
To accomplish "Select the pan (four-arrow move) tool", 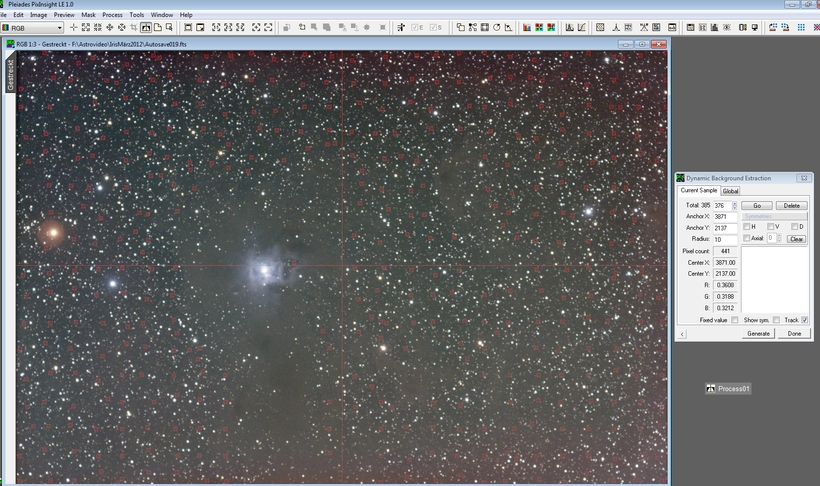I will 110,27.
